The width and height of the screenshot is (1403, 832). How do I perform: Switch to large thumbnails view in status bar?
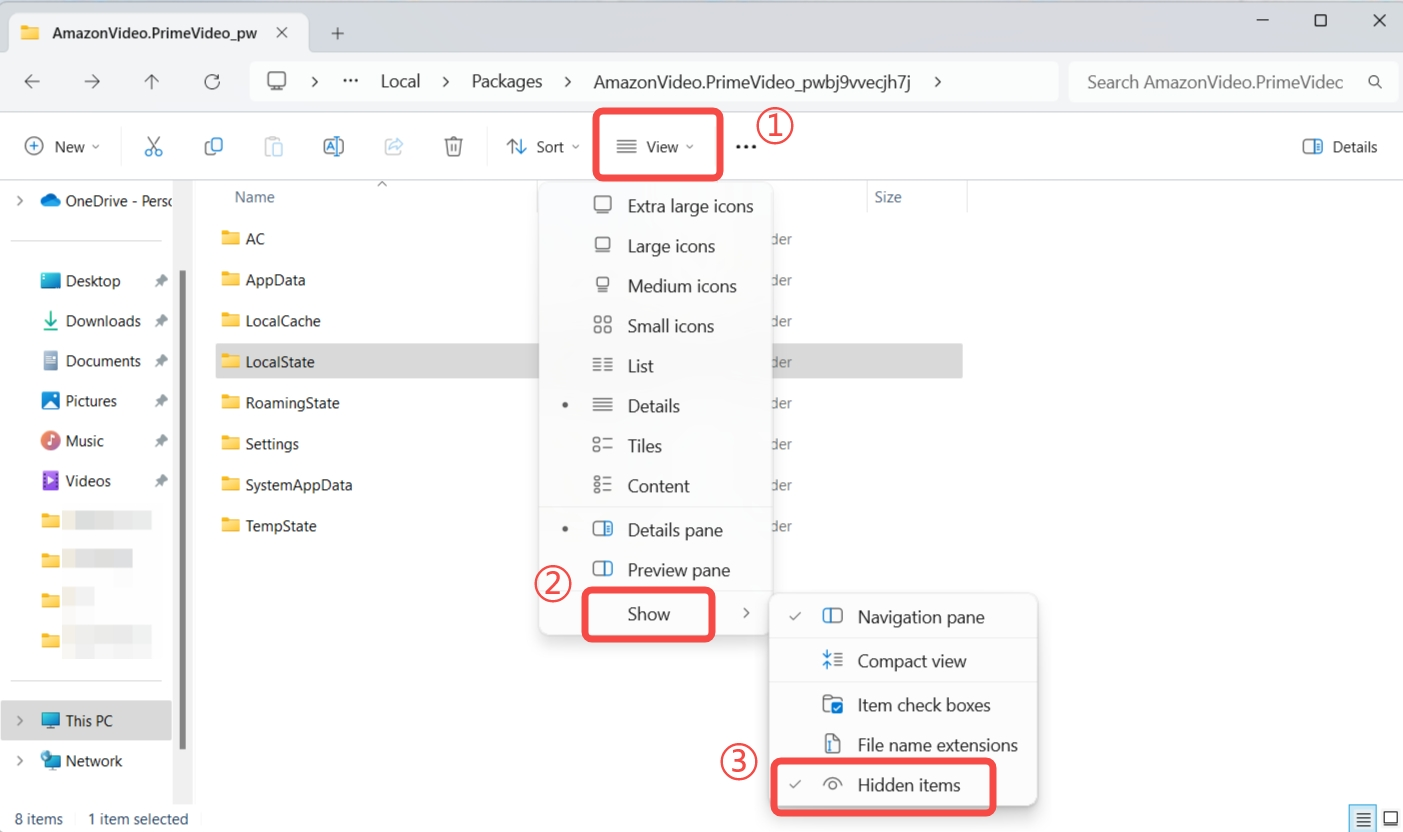point(1389,818)
